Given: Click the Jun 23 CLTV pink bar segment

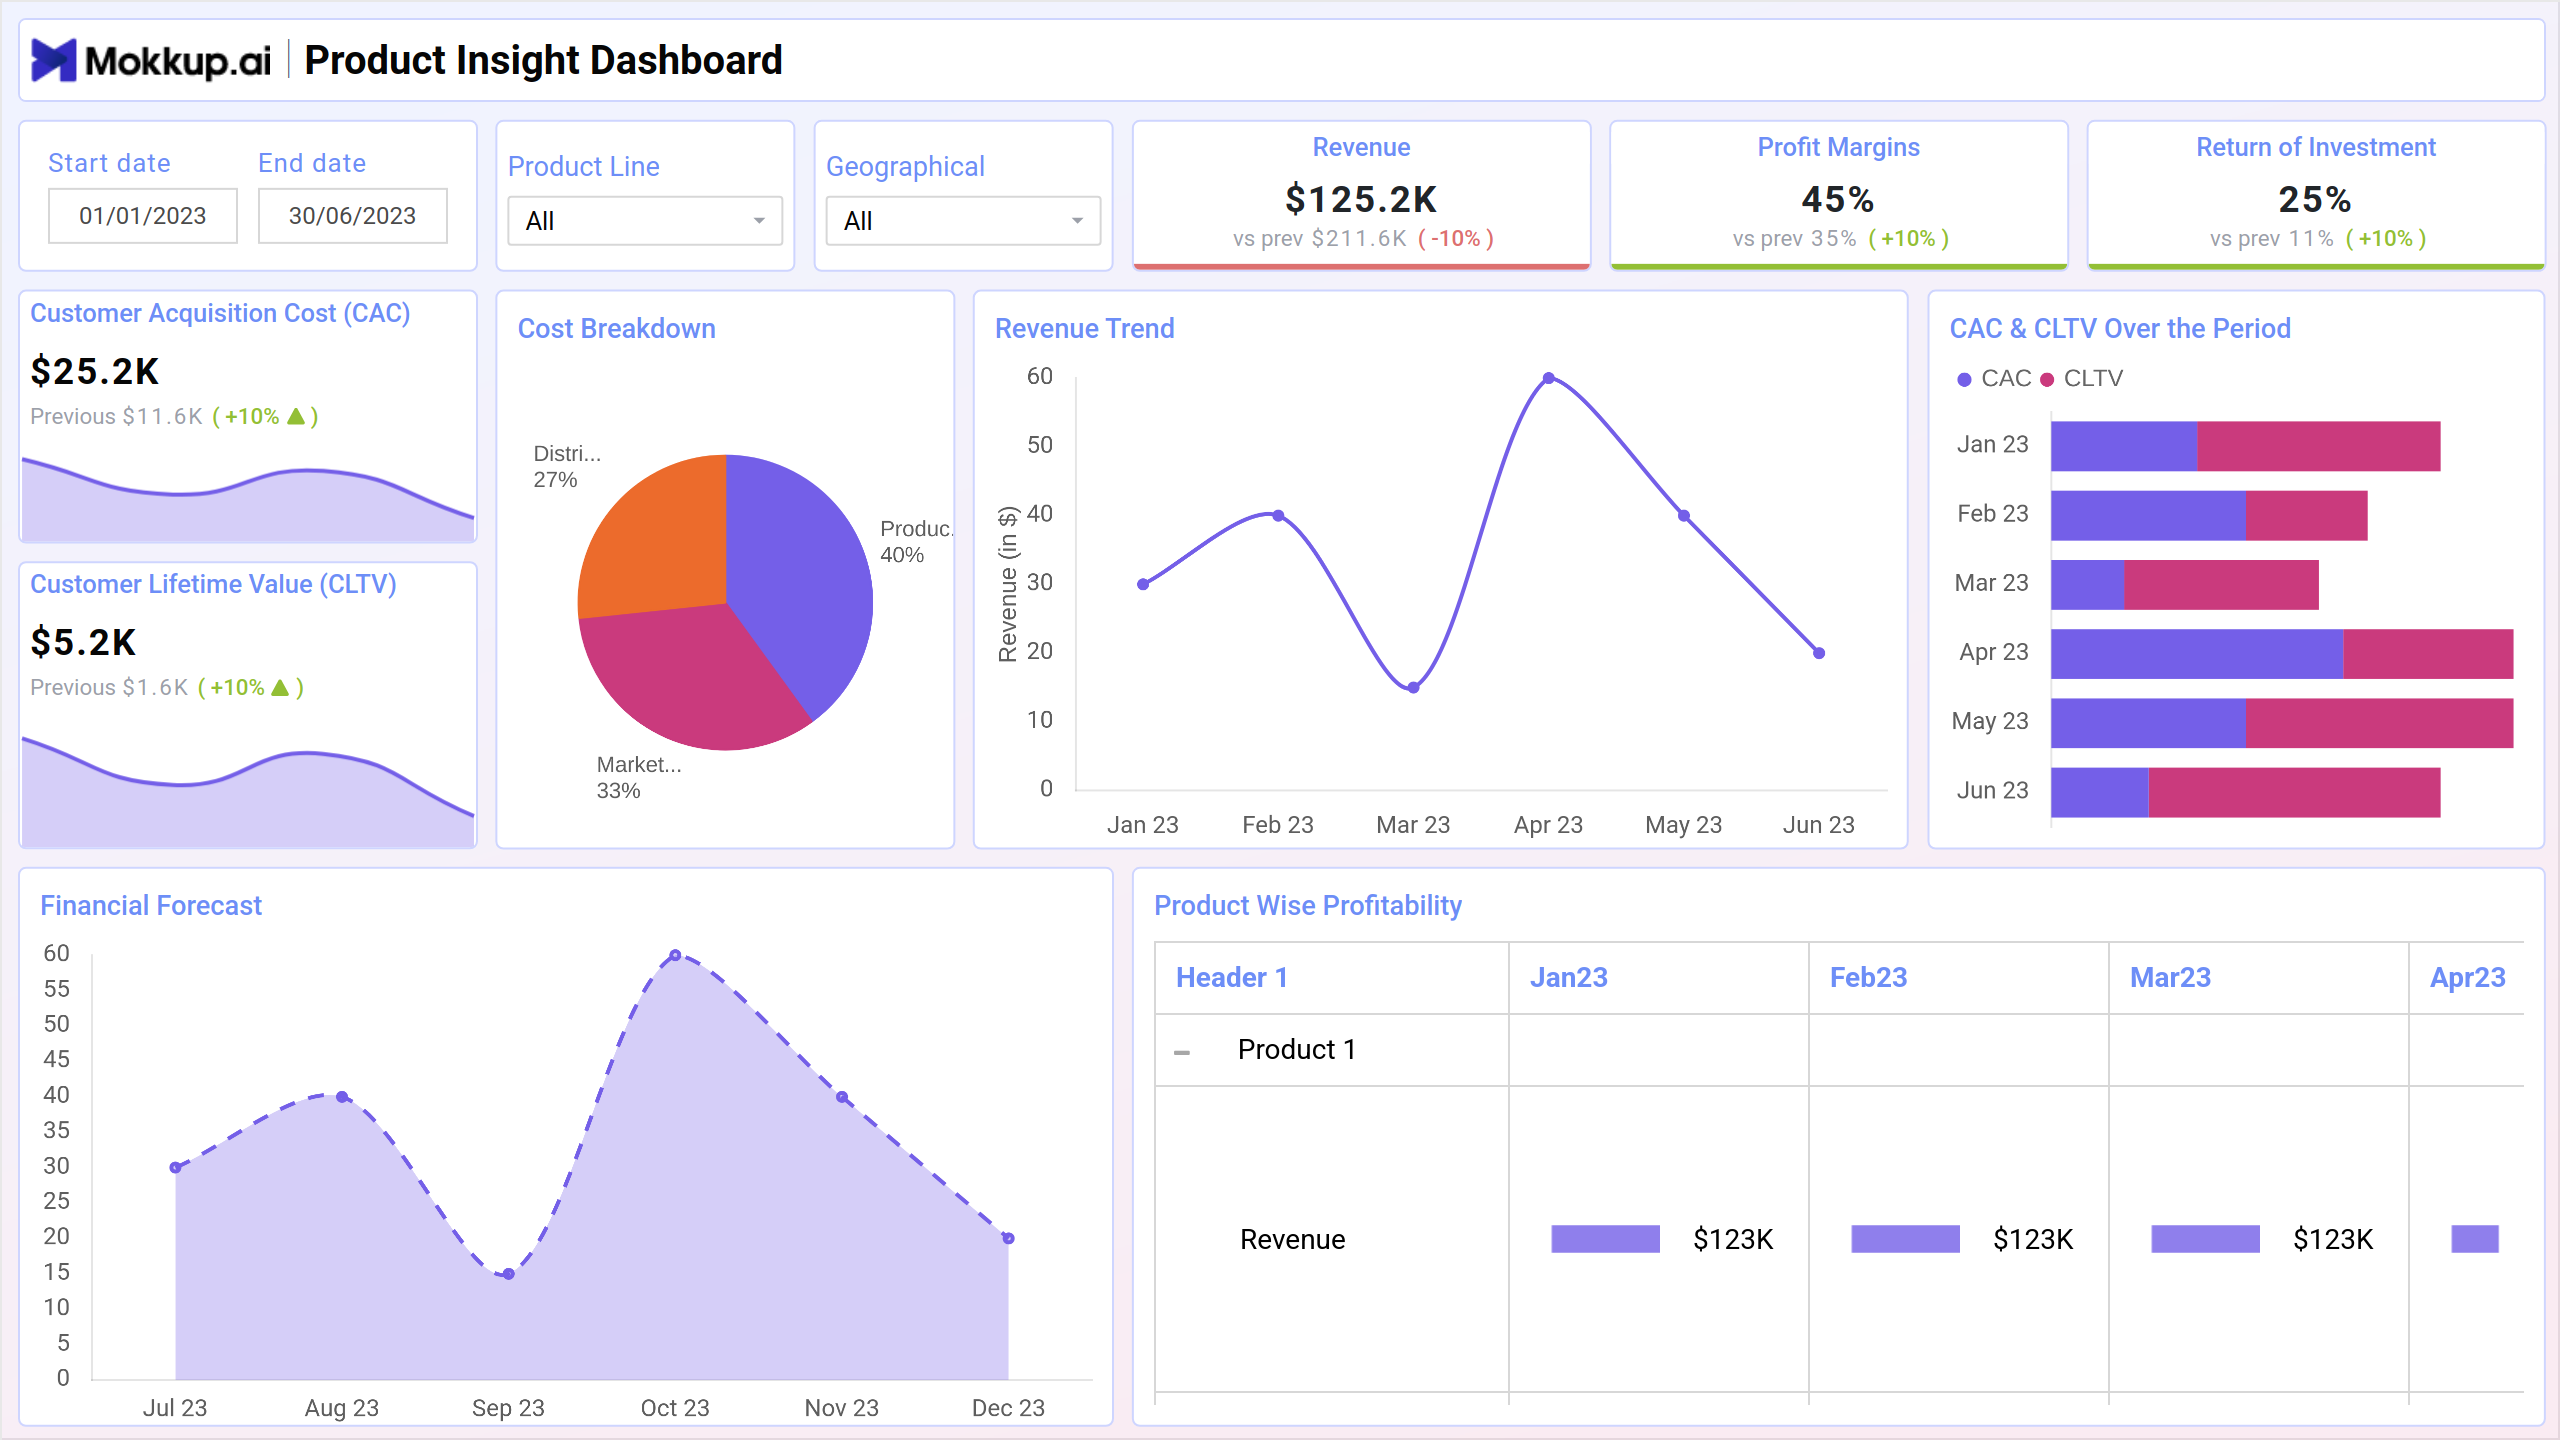Looking at the screenshot, I should click(2294, 793).
